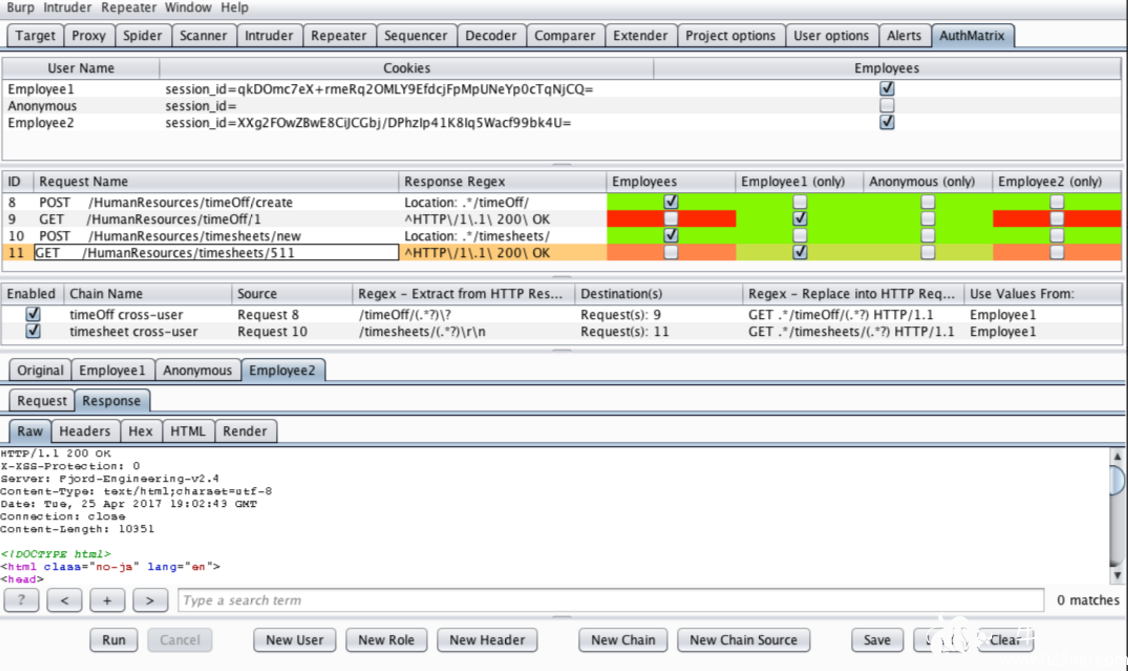Toggle Employee2 (only) checkbox for request 9
Viewport: 1128px width, 671px height.
pos(1056,218)
